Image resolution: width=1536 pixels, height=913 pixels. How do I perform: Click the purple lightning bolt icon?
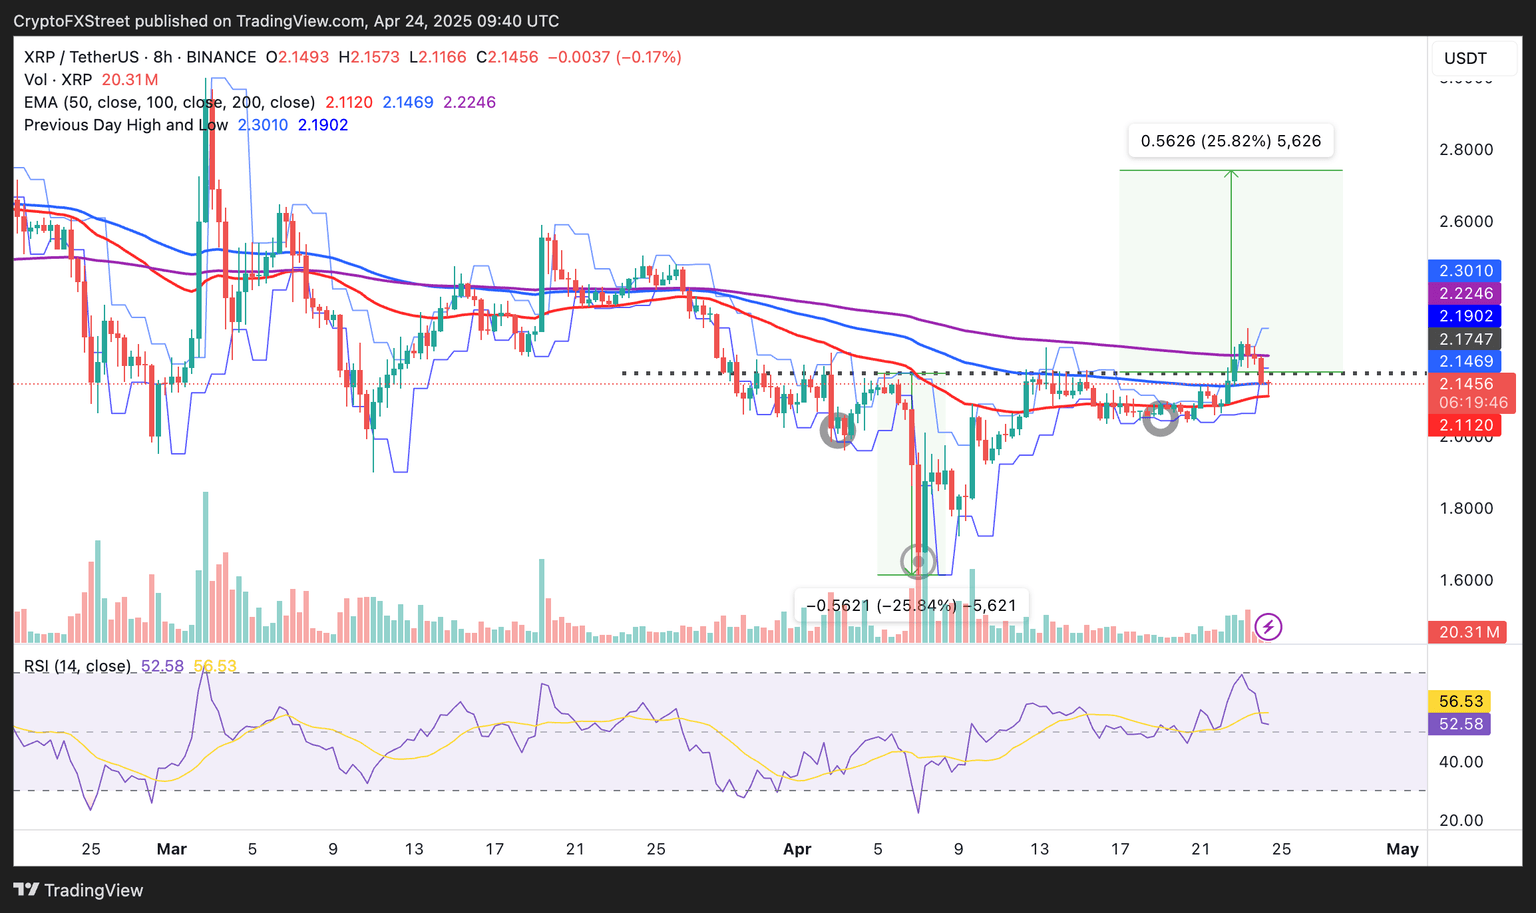[1268, 627]
